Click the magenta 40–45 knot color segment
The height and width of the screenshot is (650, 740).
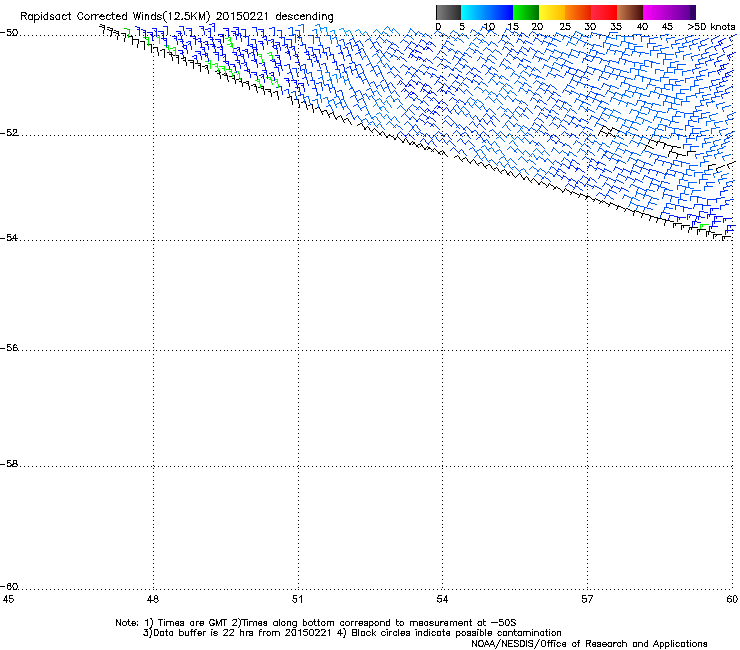point(656,13)
